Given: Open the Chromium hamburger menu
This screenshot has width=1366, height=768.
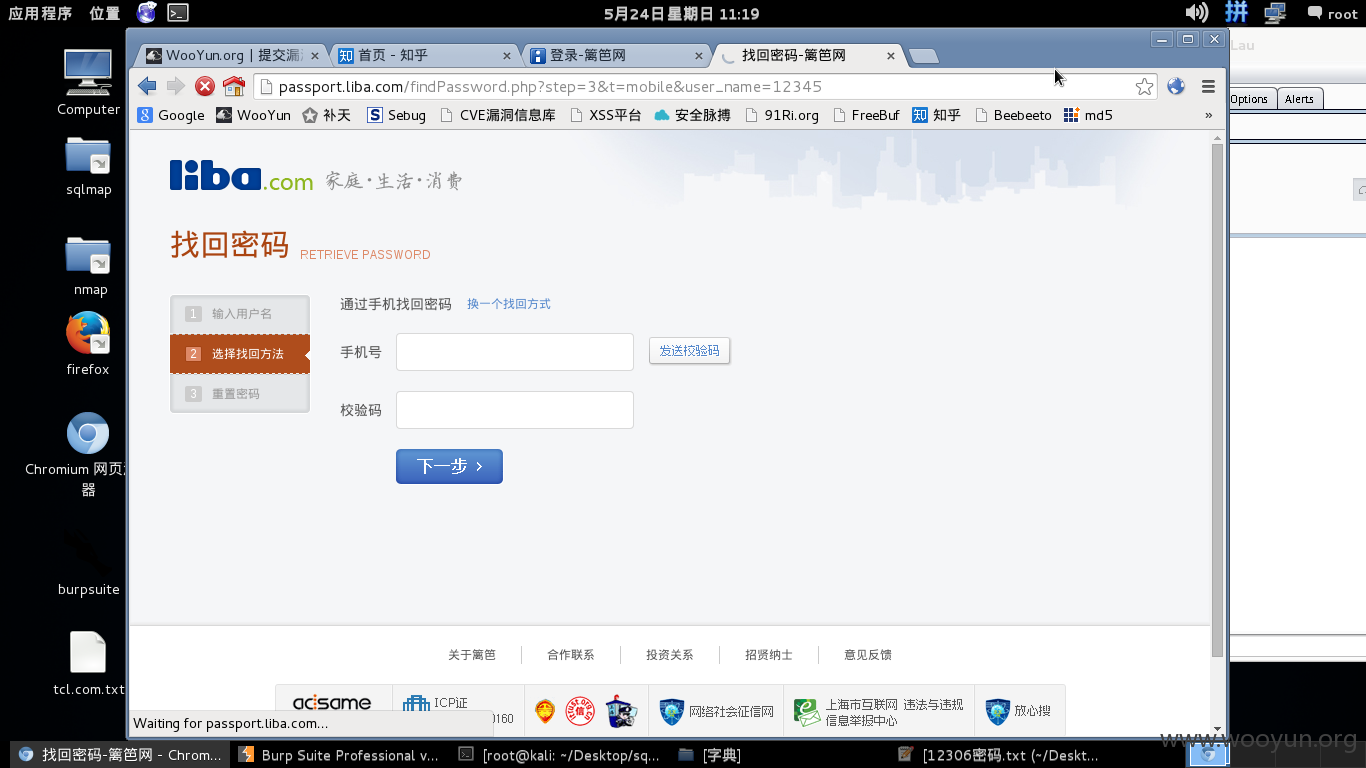Looking at the screenshot, I should [1208, 86].
